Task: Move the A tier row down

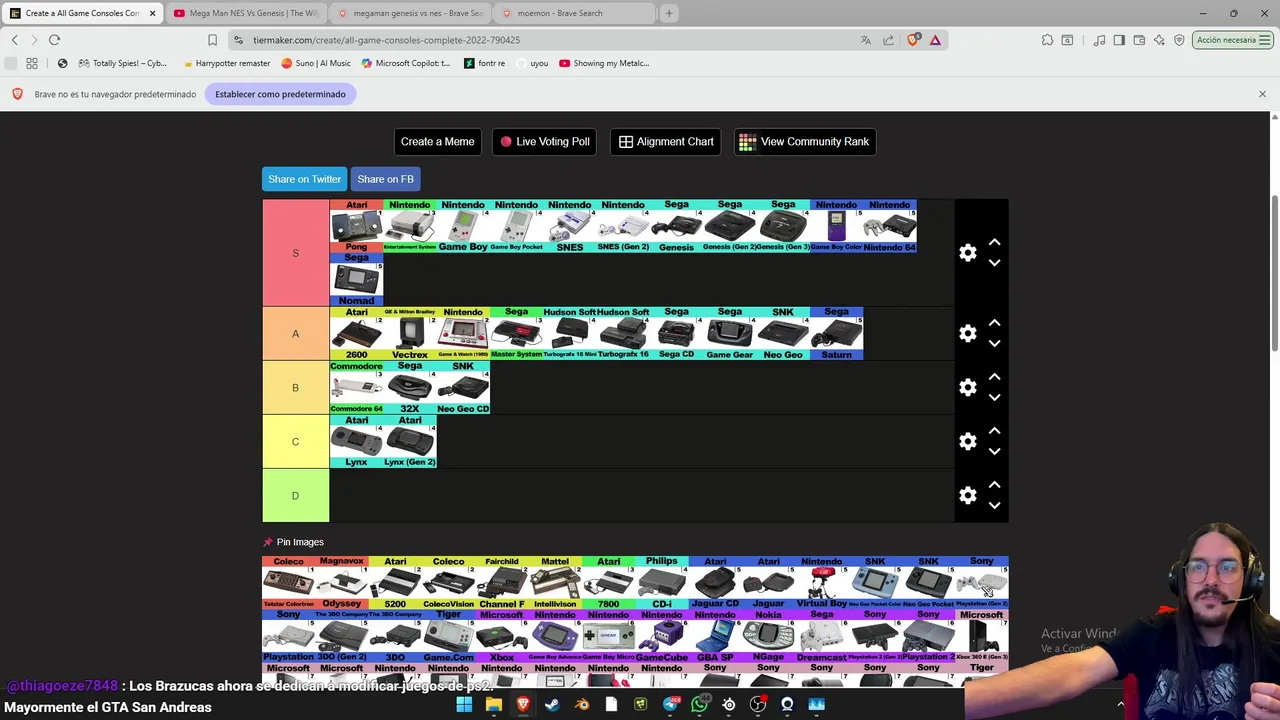Action: click(994, 344)
